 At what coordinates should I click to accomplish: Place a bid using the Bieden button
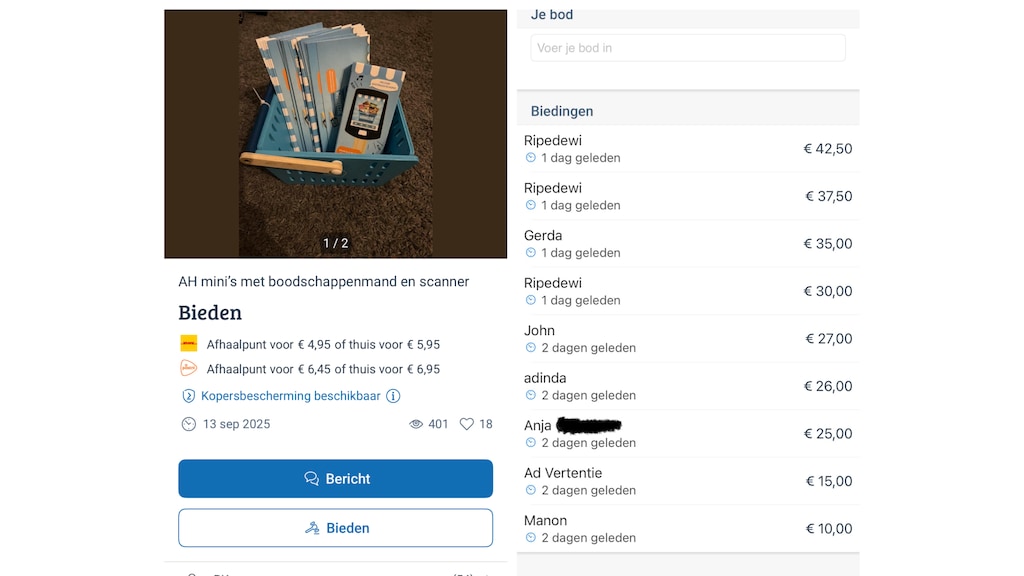pyautogui.click(x=336, y=528)
